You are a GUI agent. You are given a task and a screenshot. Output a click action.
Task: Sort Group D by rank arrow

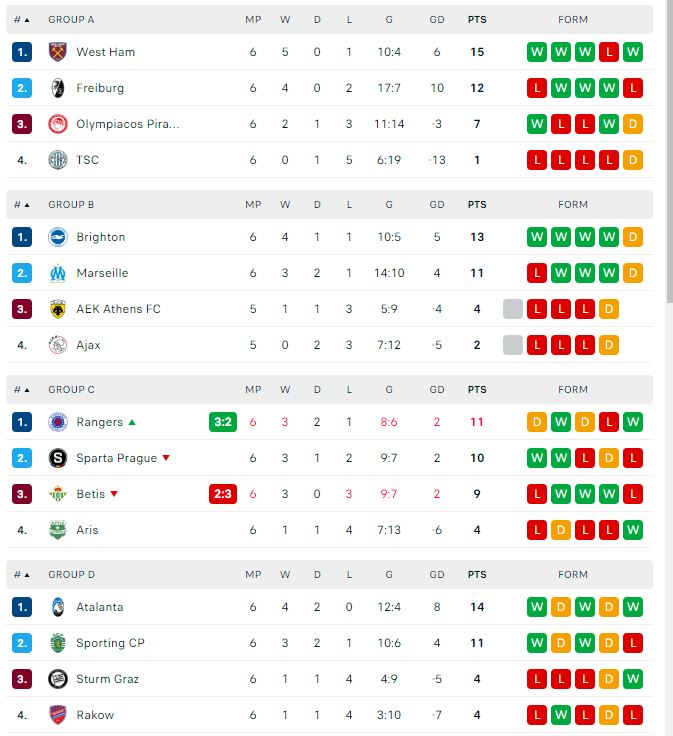[x=22, y=575]
